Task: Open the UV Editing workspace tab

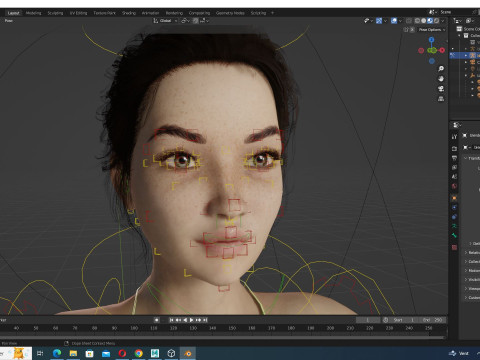Action: point(78,13)
